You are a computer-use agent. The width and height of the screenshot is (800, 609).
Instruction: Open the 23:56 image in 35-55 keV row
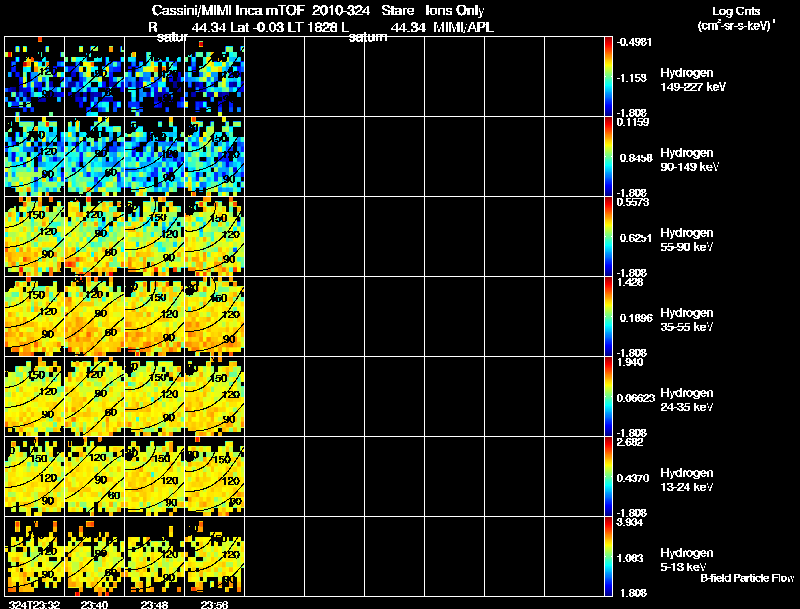(214, 316)
